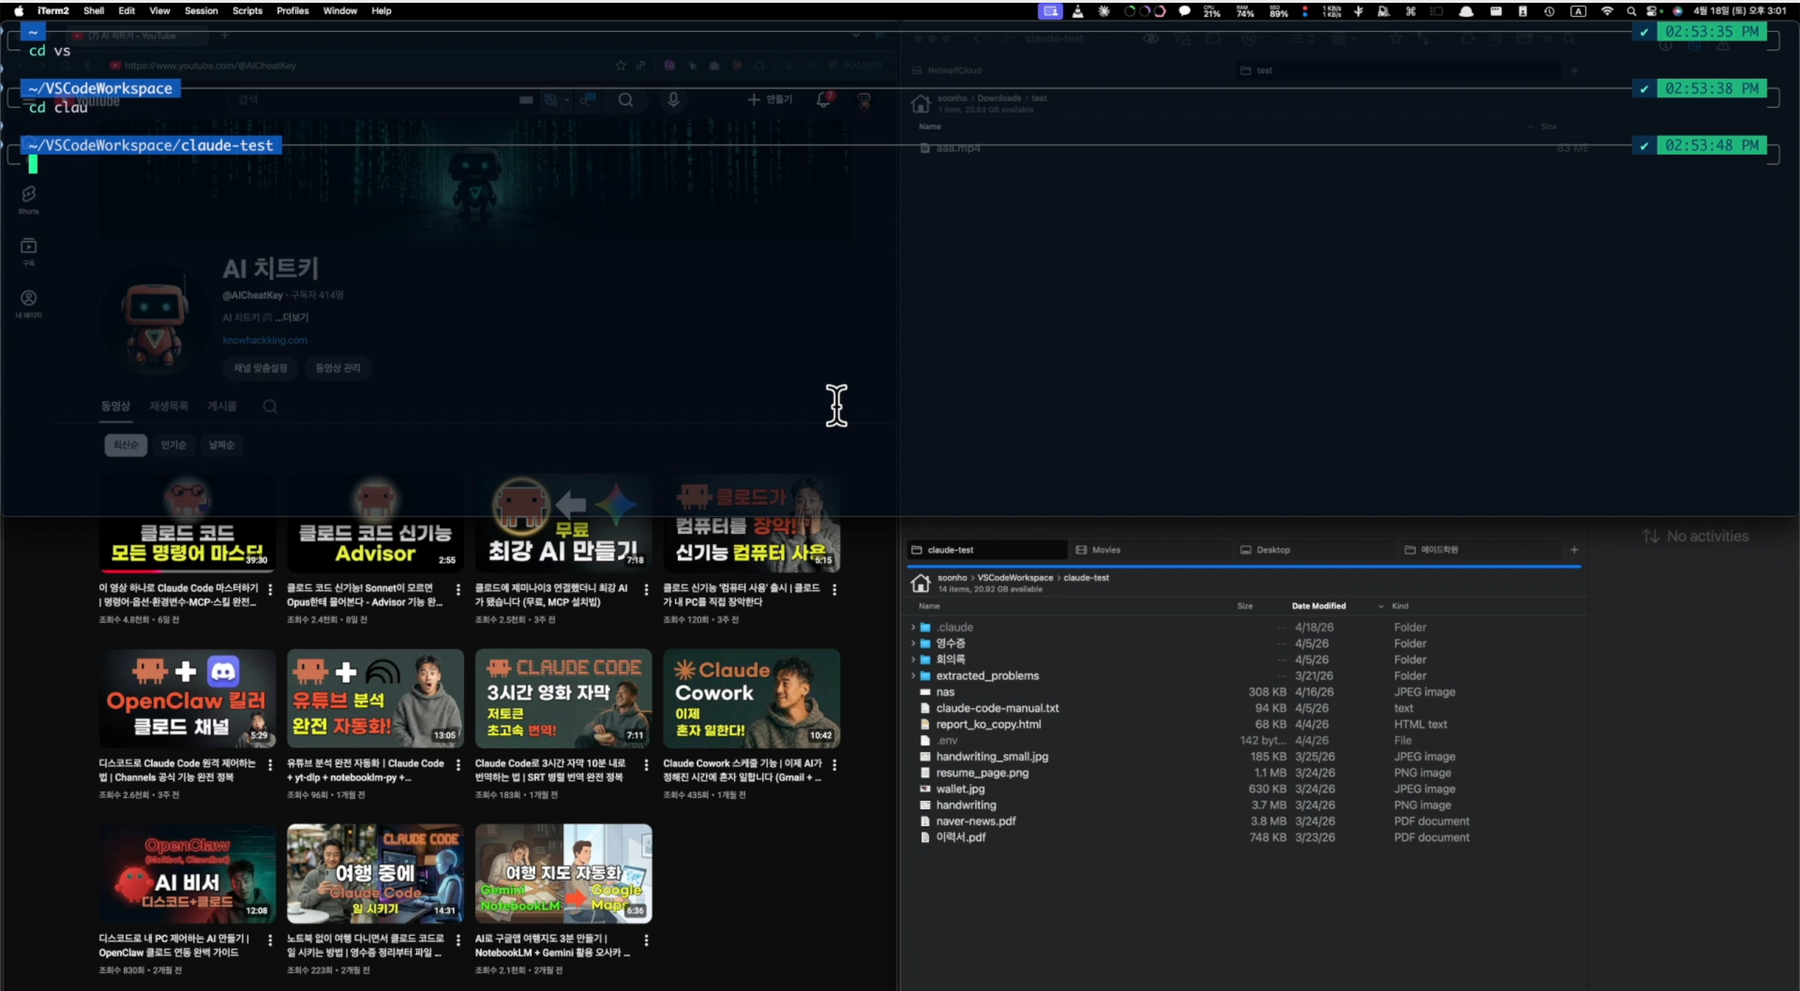Open more options for 여행 중에 Claude Code video
Screen dimensions: 1800x991
(x=459, y=940)
